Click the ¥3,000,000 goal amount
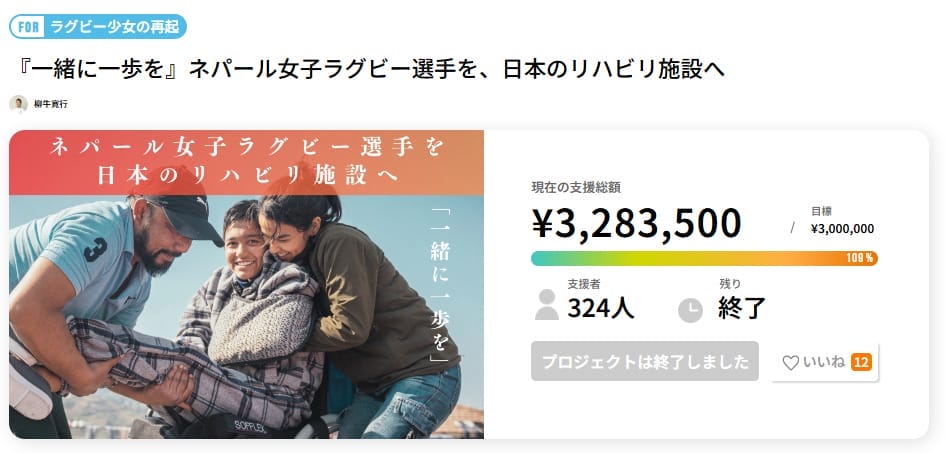Image resolution: width=945 pixels, height=453 pixels. tap(842, 228)
